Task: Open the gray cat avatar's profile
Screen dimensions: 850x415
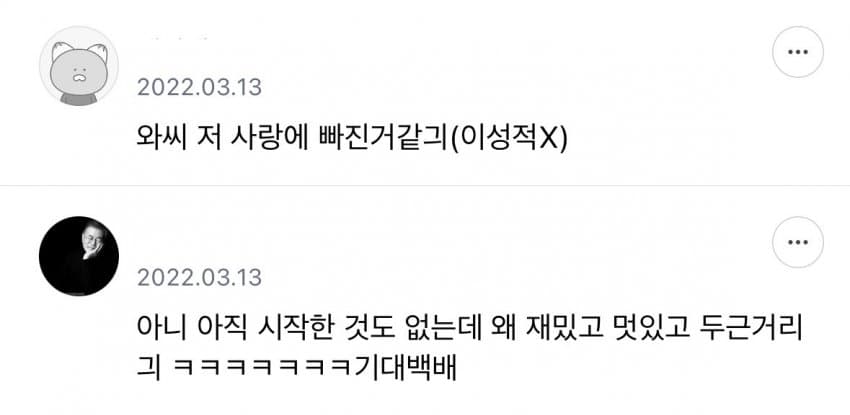Action: (79, 66)
